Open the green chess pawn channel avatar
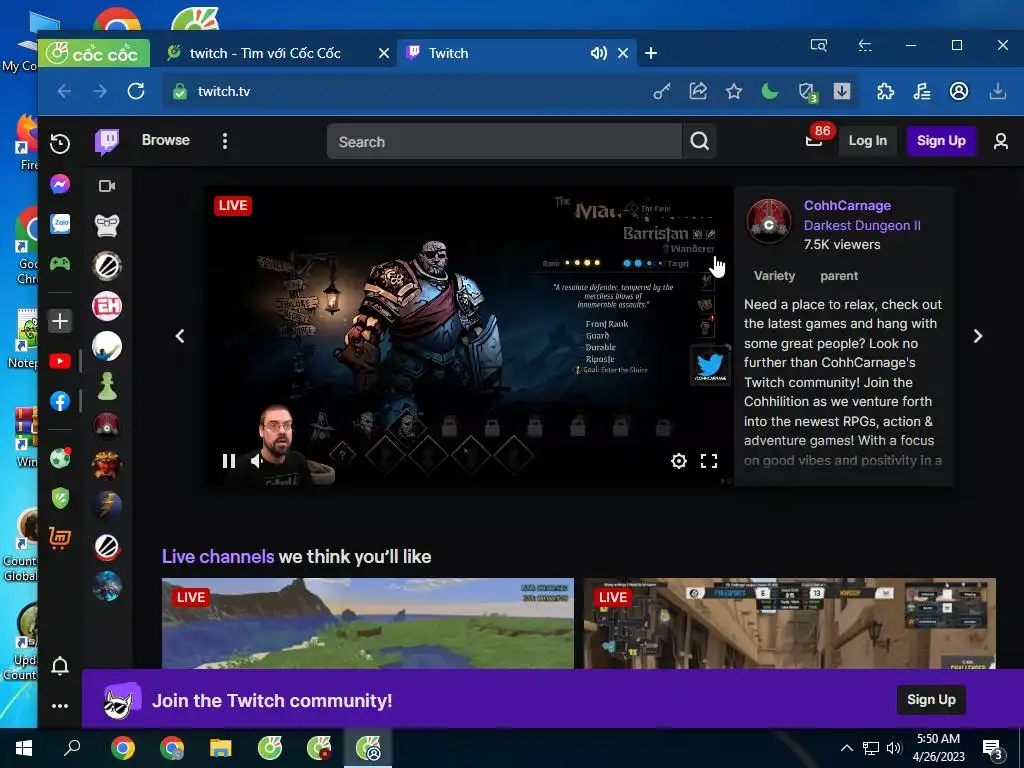The height and width of the screenshot is (768, 1024). [x=107, y=386]
